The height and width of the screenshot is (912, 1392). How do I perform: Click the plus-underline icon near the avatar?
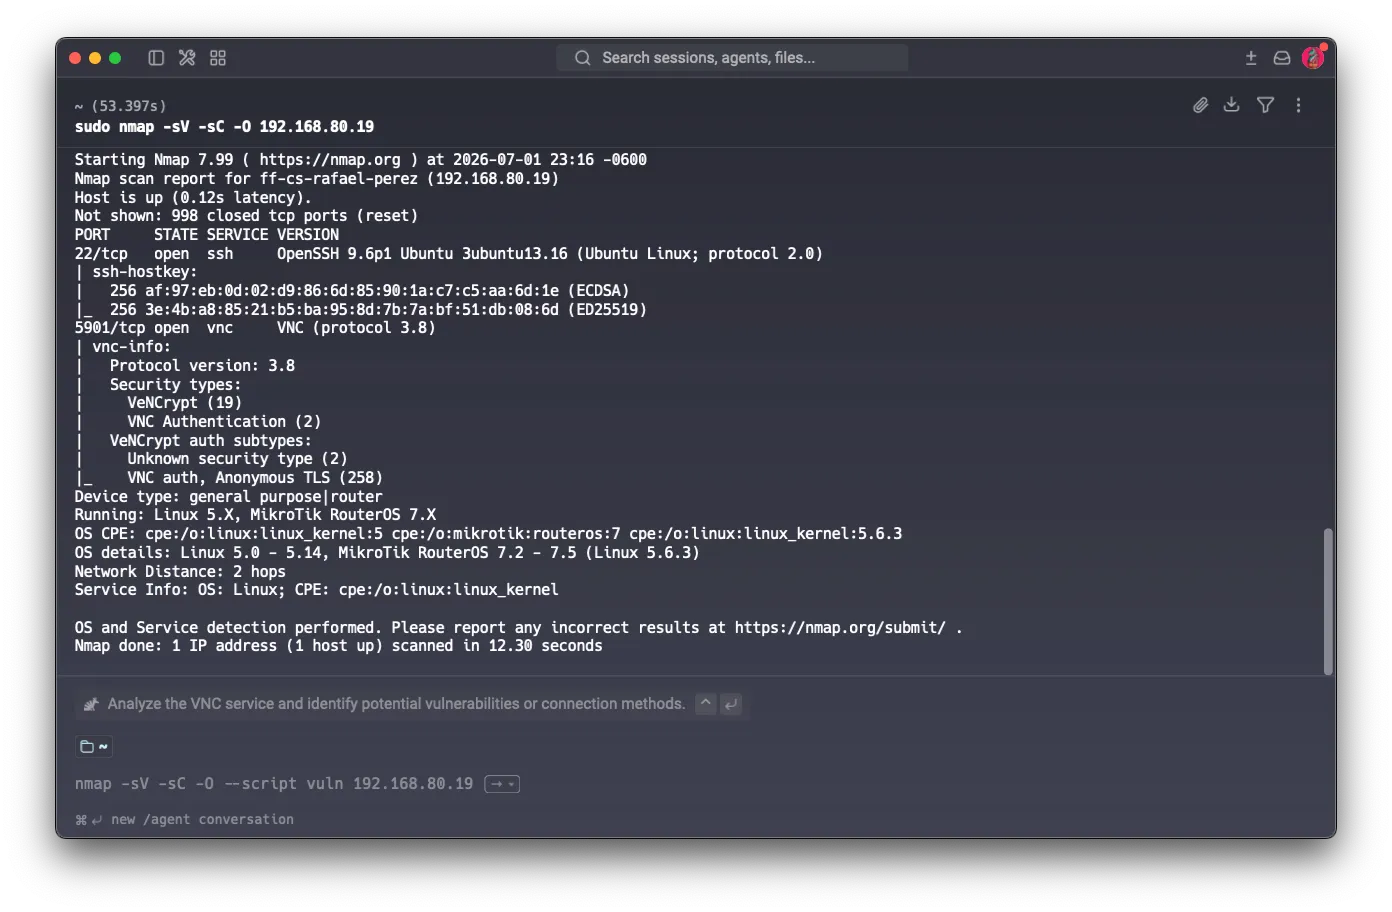(x=1251, y=58)
